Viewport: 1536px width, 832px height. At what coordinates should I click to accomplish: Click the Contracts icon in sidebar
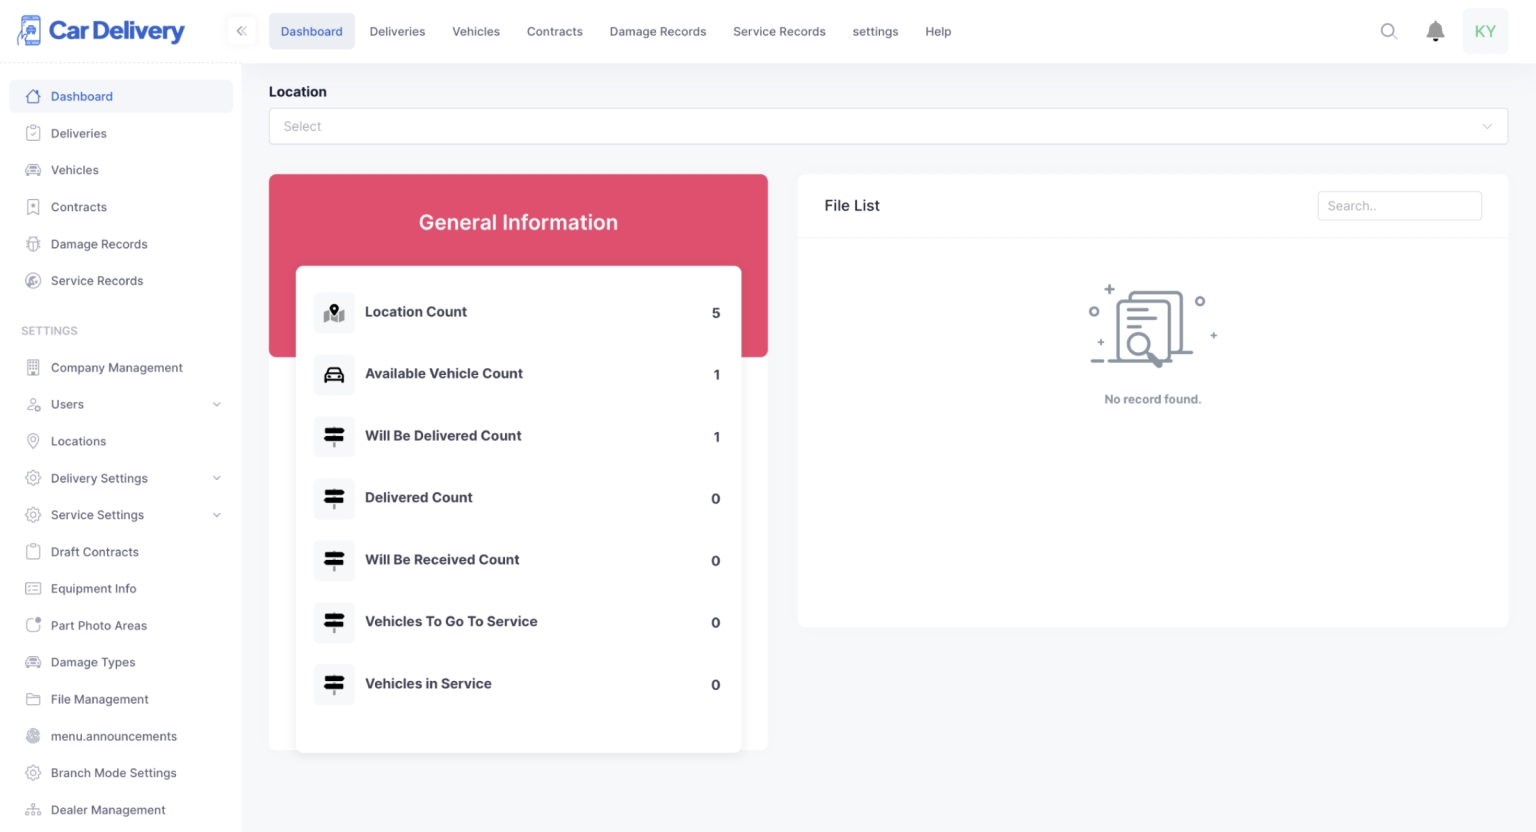click(33, 207)
